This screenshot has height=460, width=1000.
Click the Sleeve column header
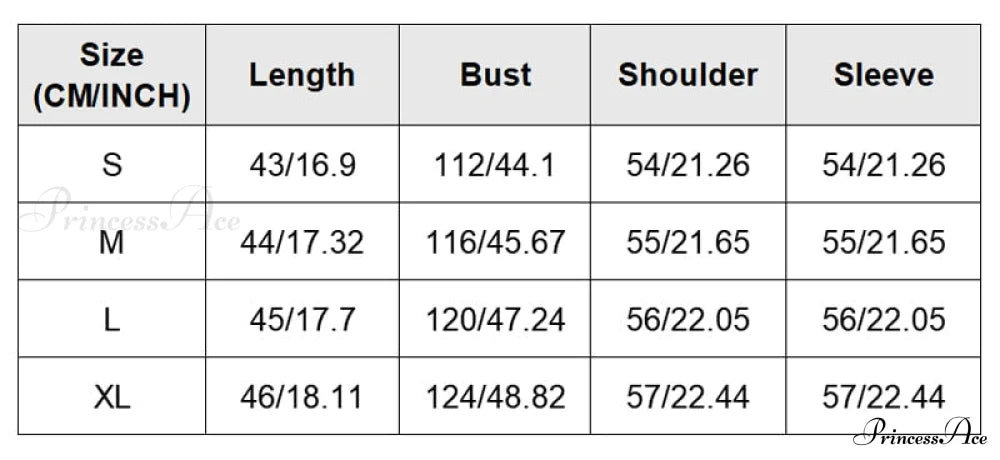pos(884,75)
